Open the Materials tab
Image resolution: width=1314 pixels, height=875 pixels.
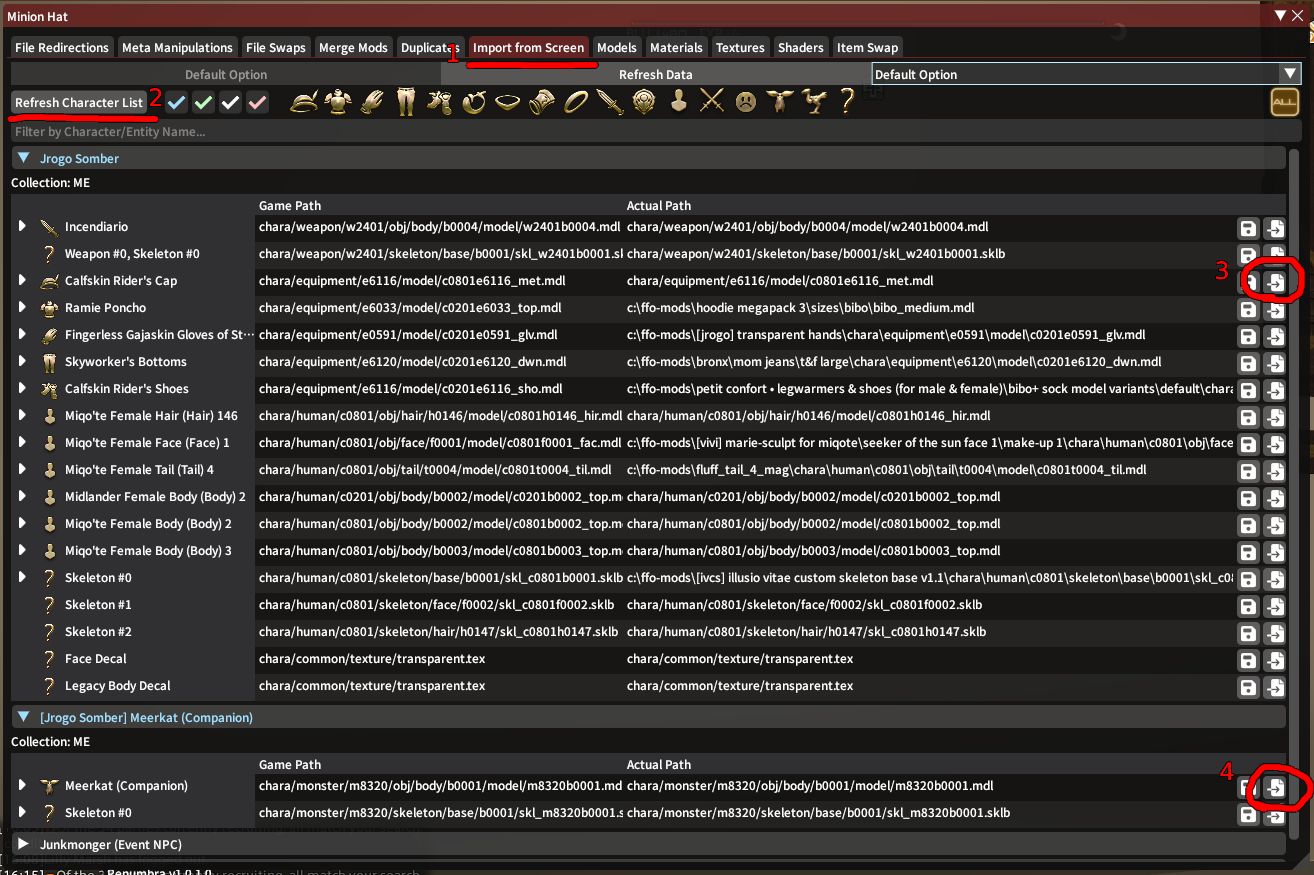click(676, 47)
